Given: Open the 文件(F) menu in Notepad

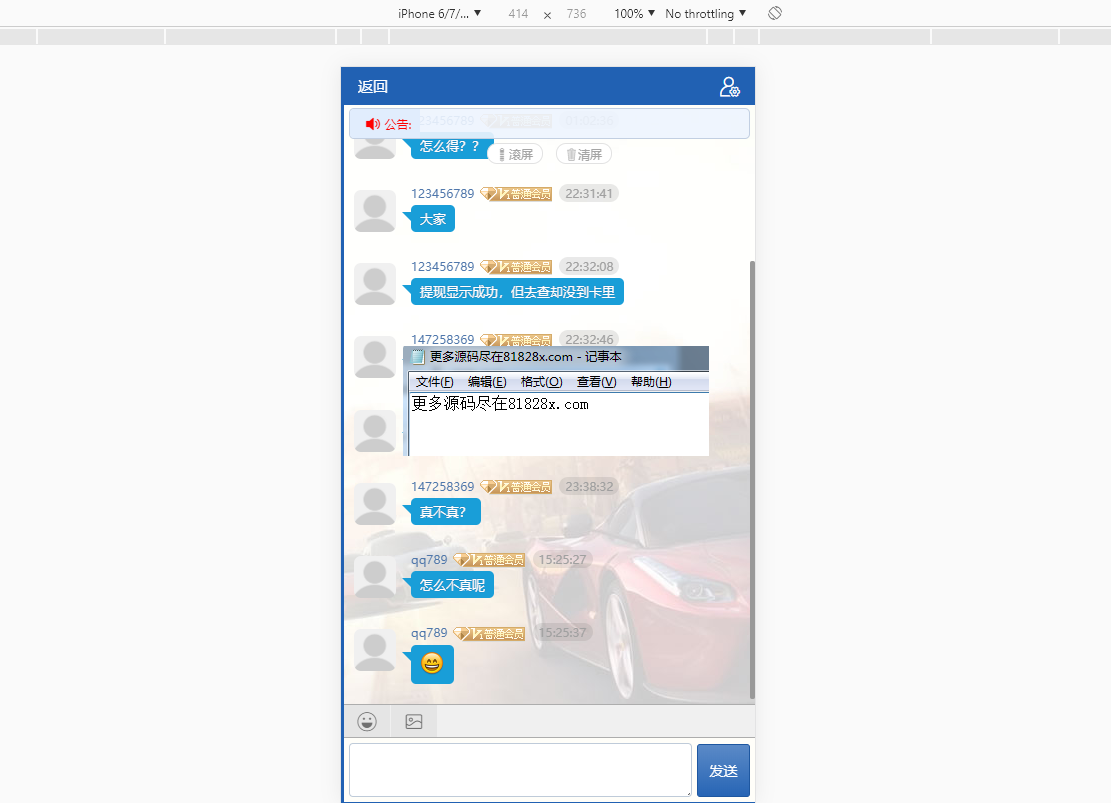Looking at the screenshot, I should (434, 382).
